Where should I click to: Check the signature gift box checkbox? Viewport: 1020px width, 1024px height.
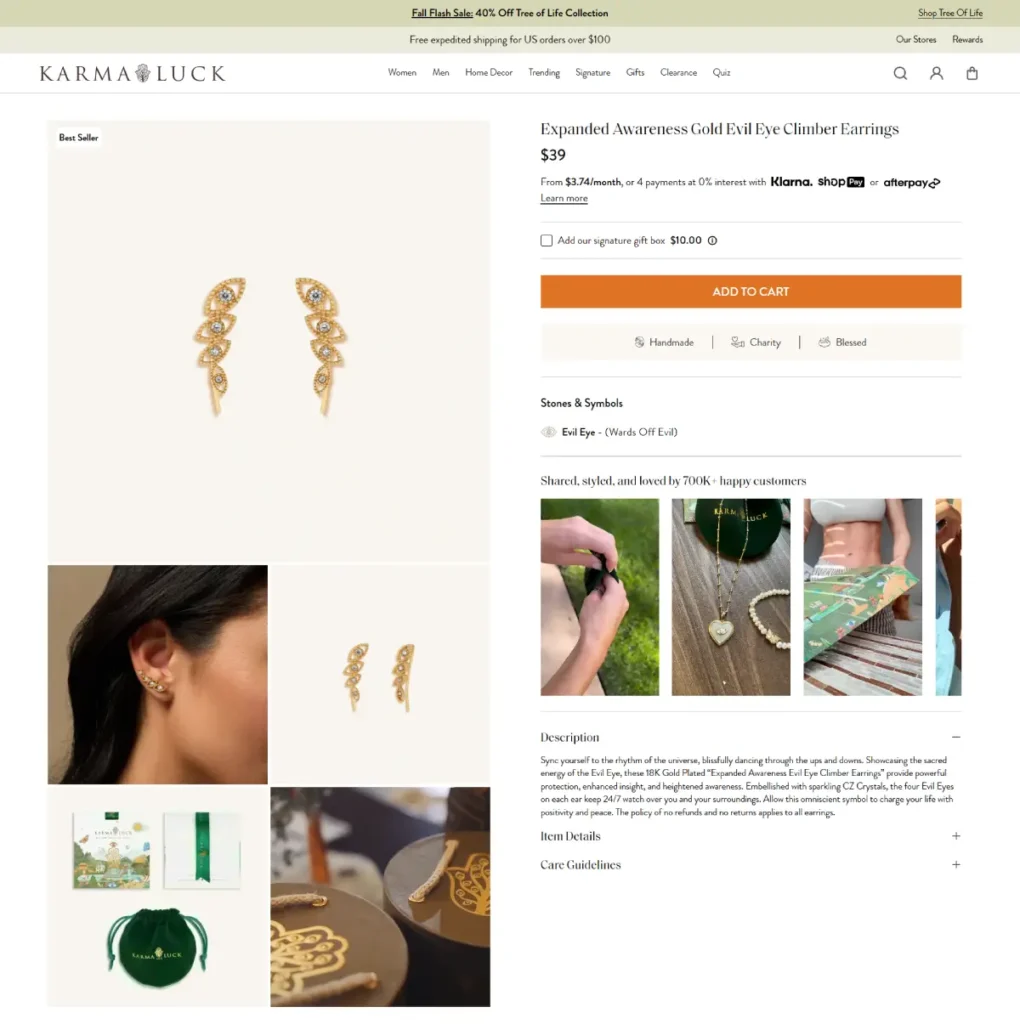(547, 240)
